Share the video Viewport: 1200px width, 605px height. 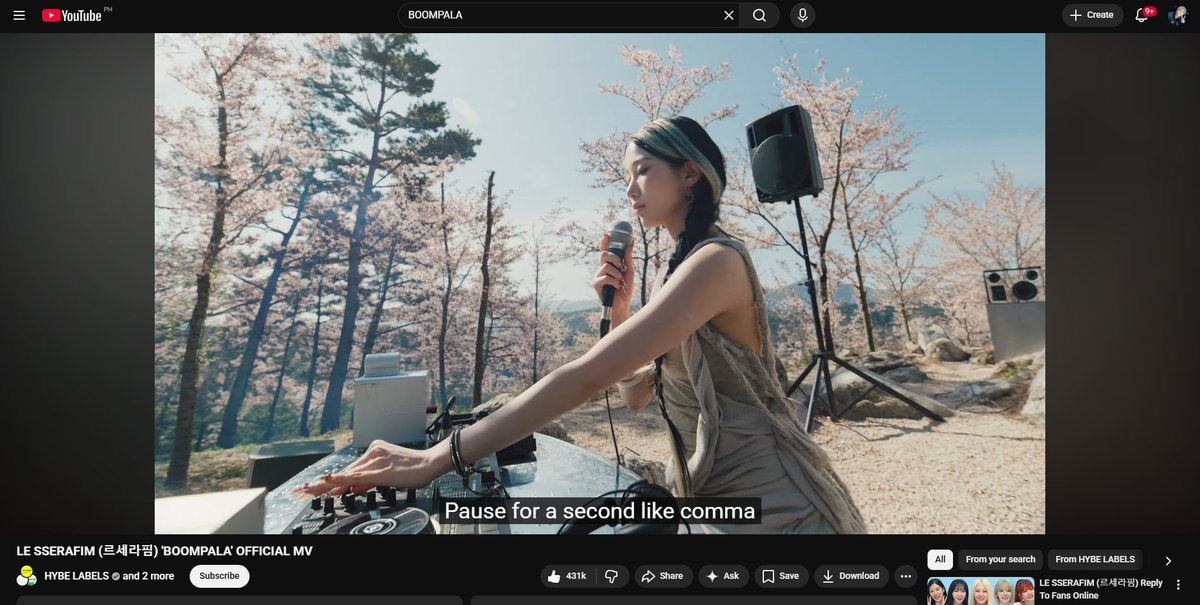(662, 576)
